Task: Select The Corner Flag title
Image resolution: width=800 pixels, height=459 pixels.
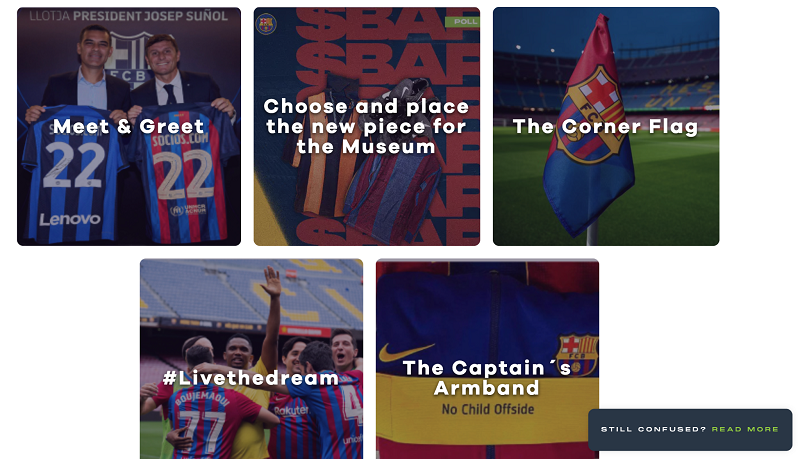Action: 605,126
